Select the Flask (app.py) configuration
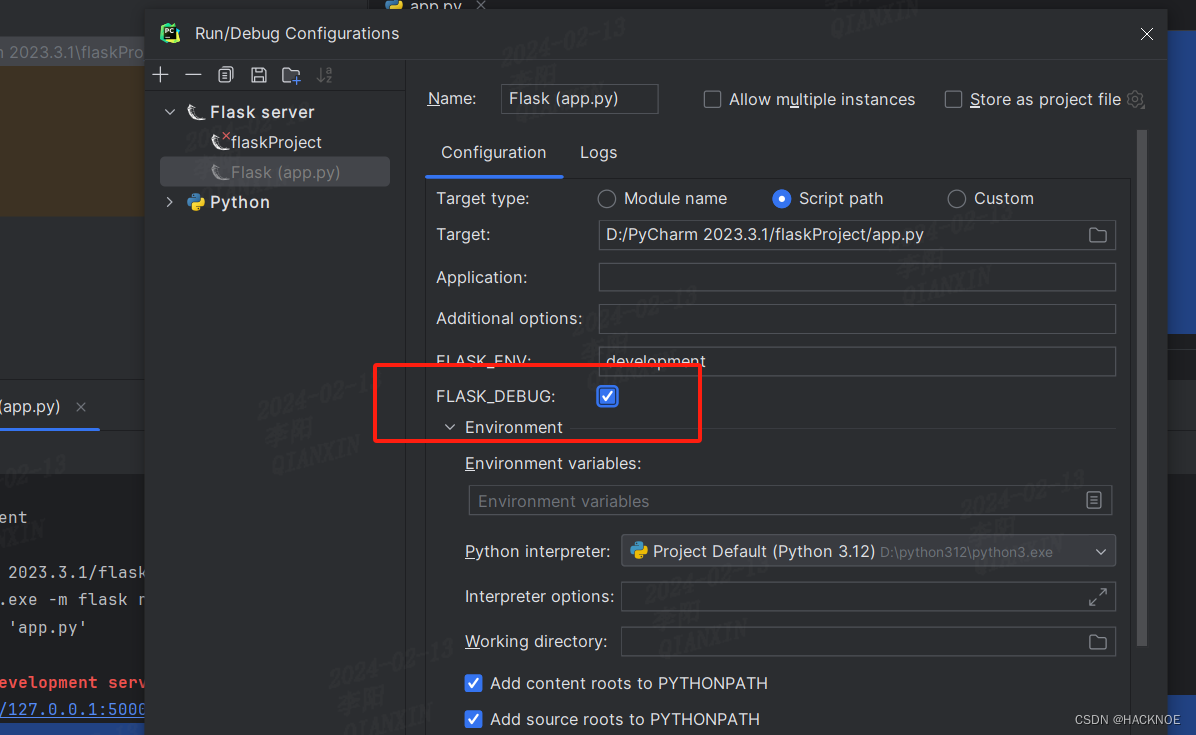Viewport: 1196px width, 735px height. point(275,172)
